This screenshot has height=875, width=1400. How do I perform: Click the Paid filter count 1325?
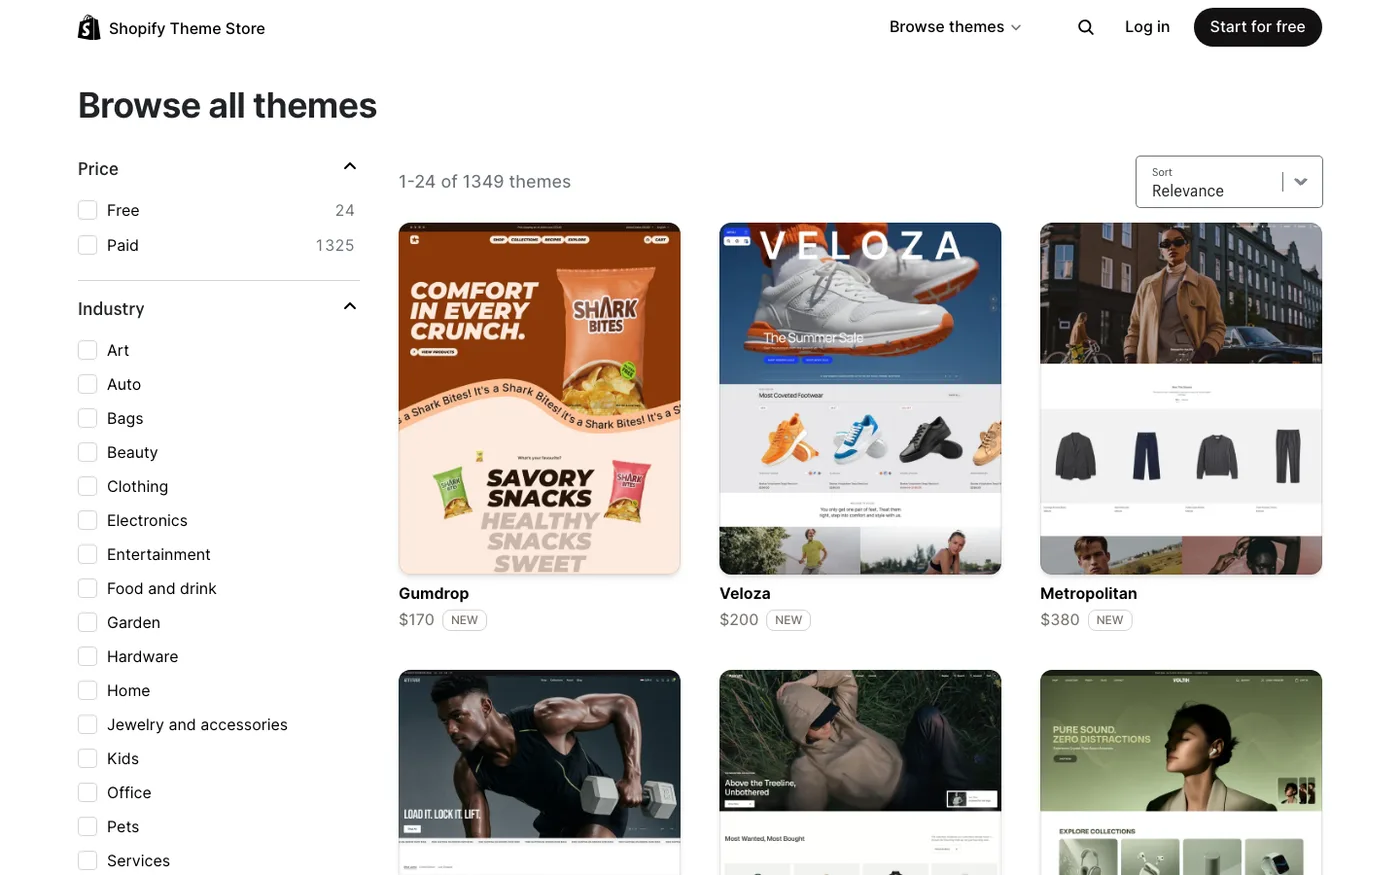tap(335, 245)
